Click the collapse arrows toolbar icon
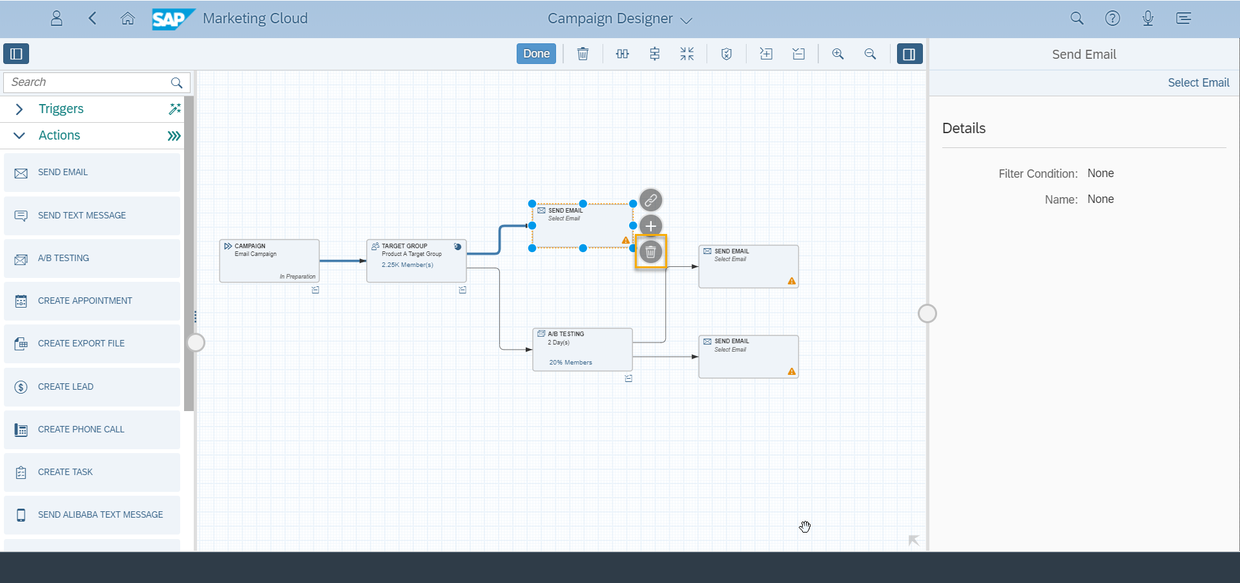The width and height of the screenshot is (1240, 583). [687, 54]
